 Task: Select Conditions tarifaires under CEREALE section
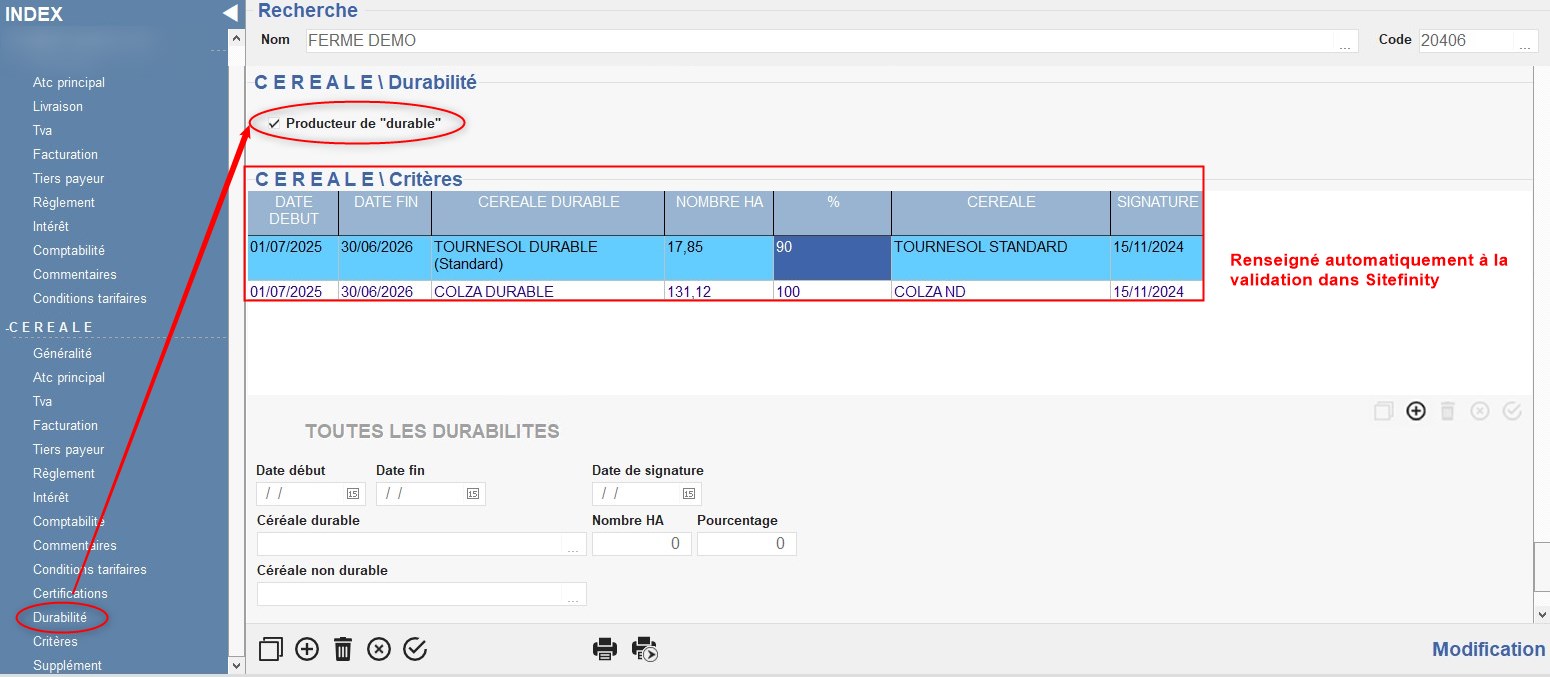[x=89, y=569]
